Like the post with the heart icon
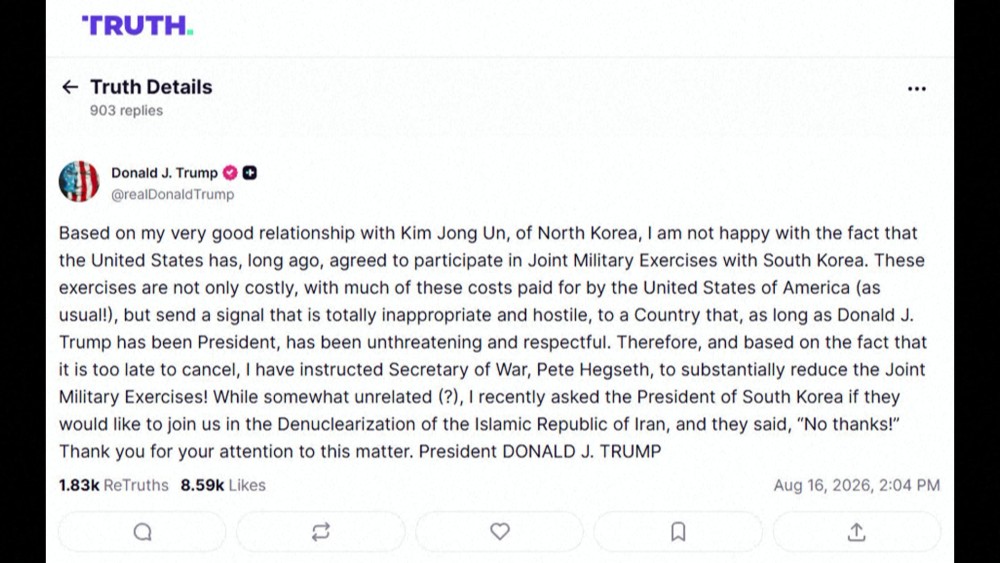 click(499, 532)
